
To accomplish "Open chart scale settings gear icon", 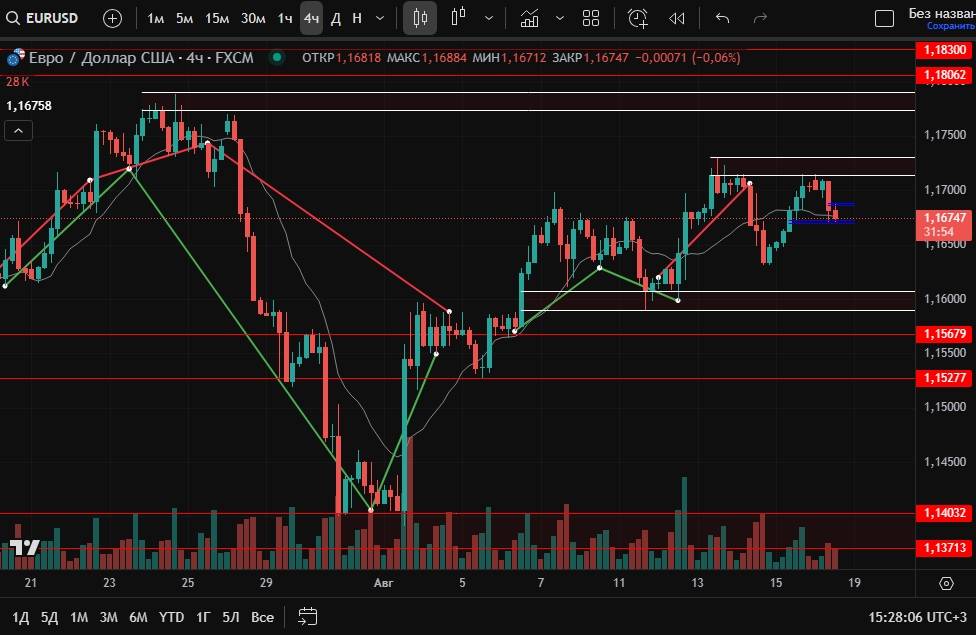I will 946,583.
